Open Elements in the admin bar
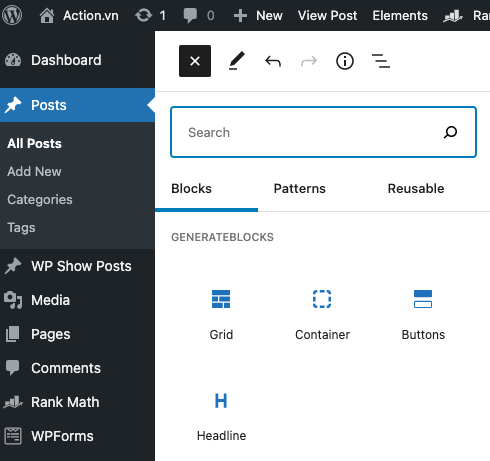Viewport: 490px width, 461px height. coord(400,15)
